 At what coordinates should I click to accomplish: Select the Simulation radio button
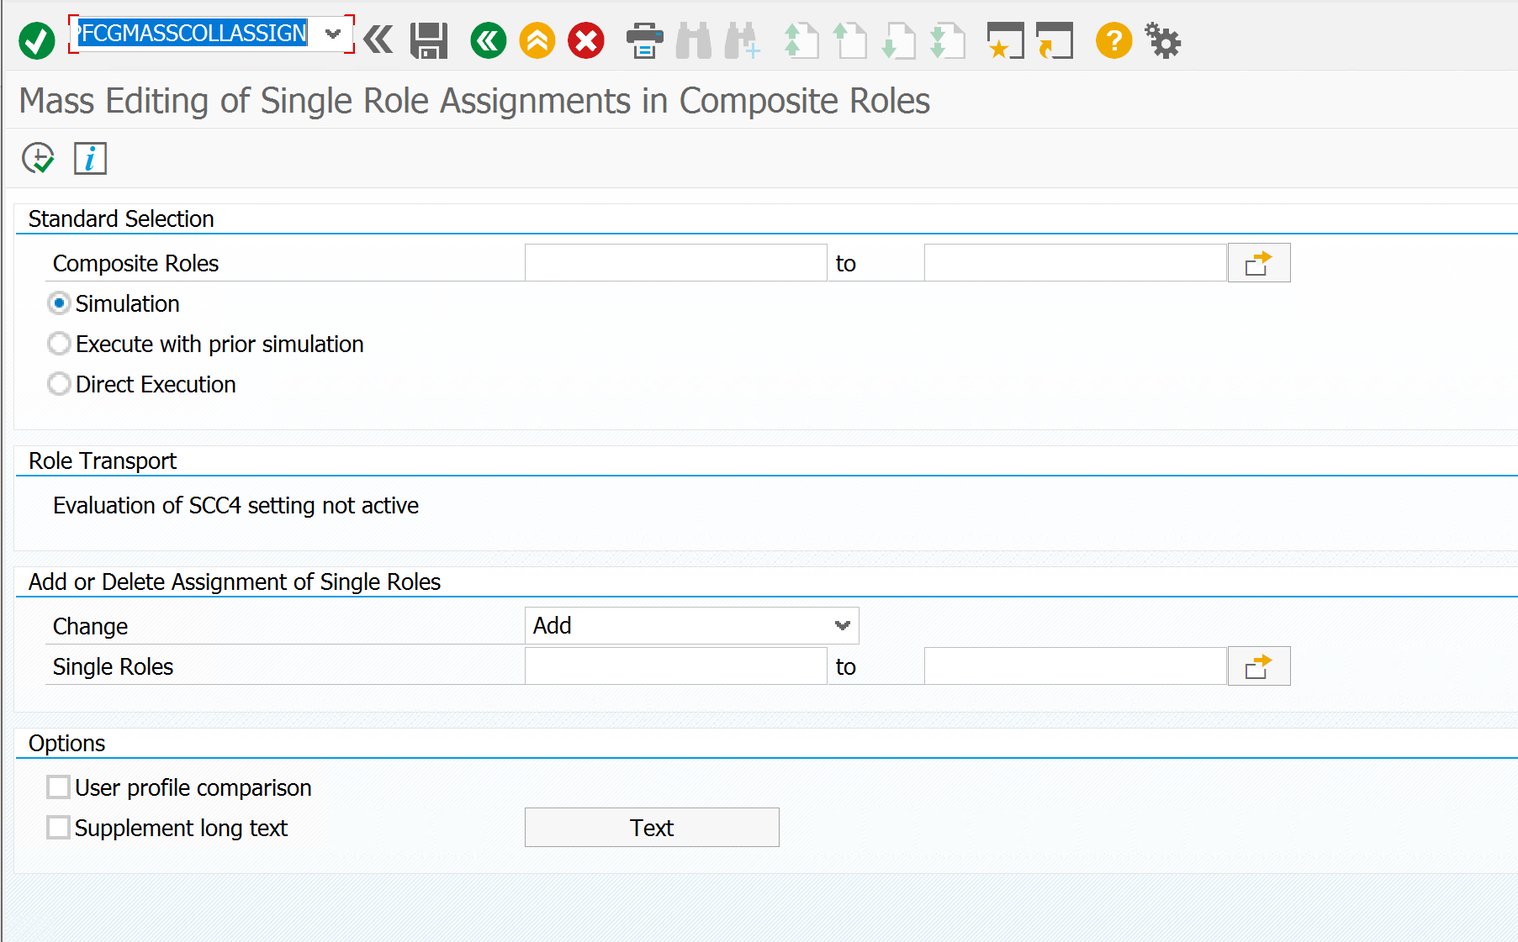(x=59, y=303)
